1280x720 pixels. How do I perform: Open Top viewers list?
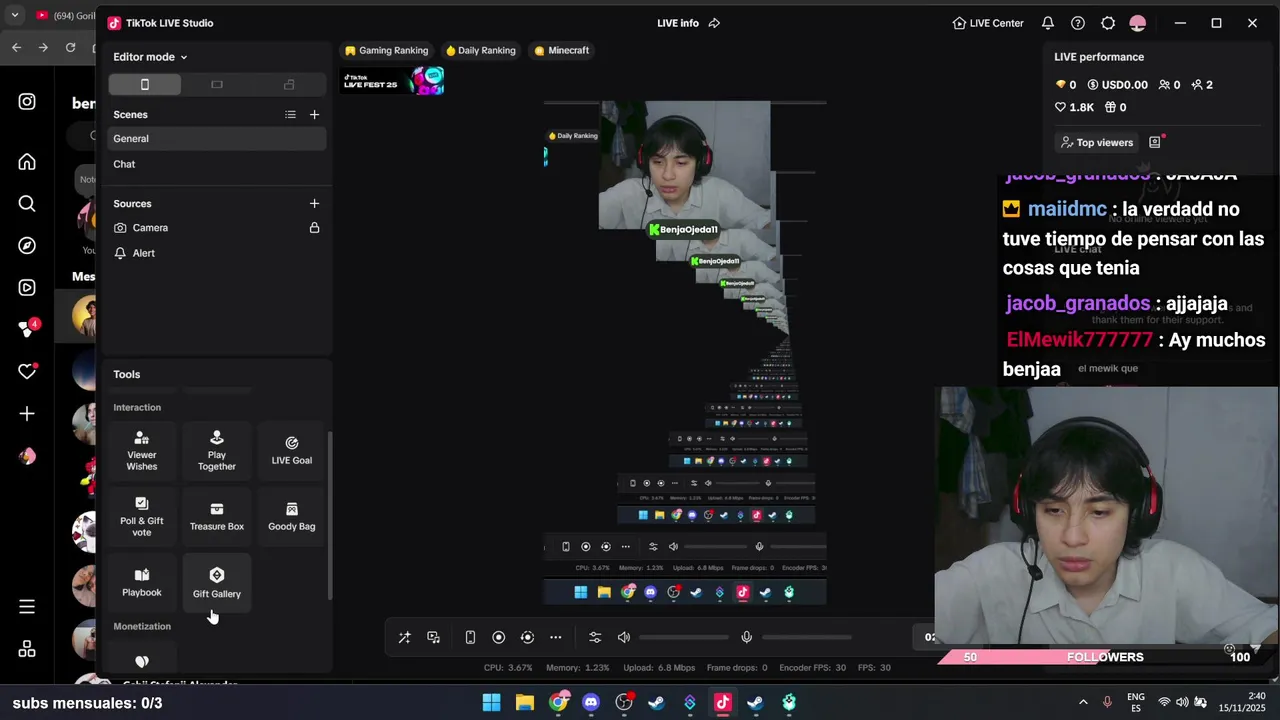click(x=1097, y=142)
